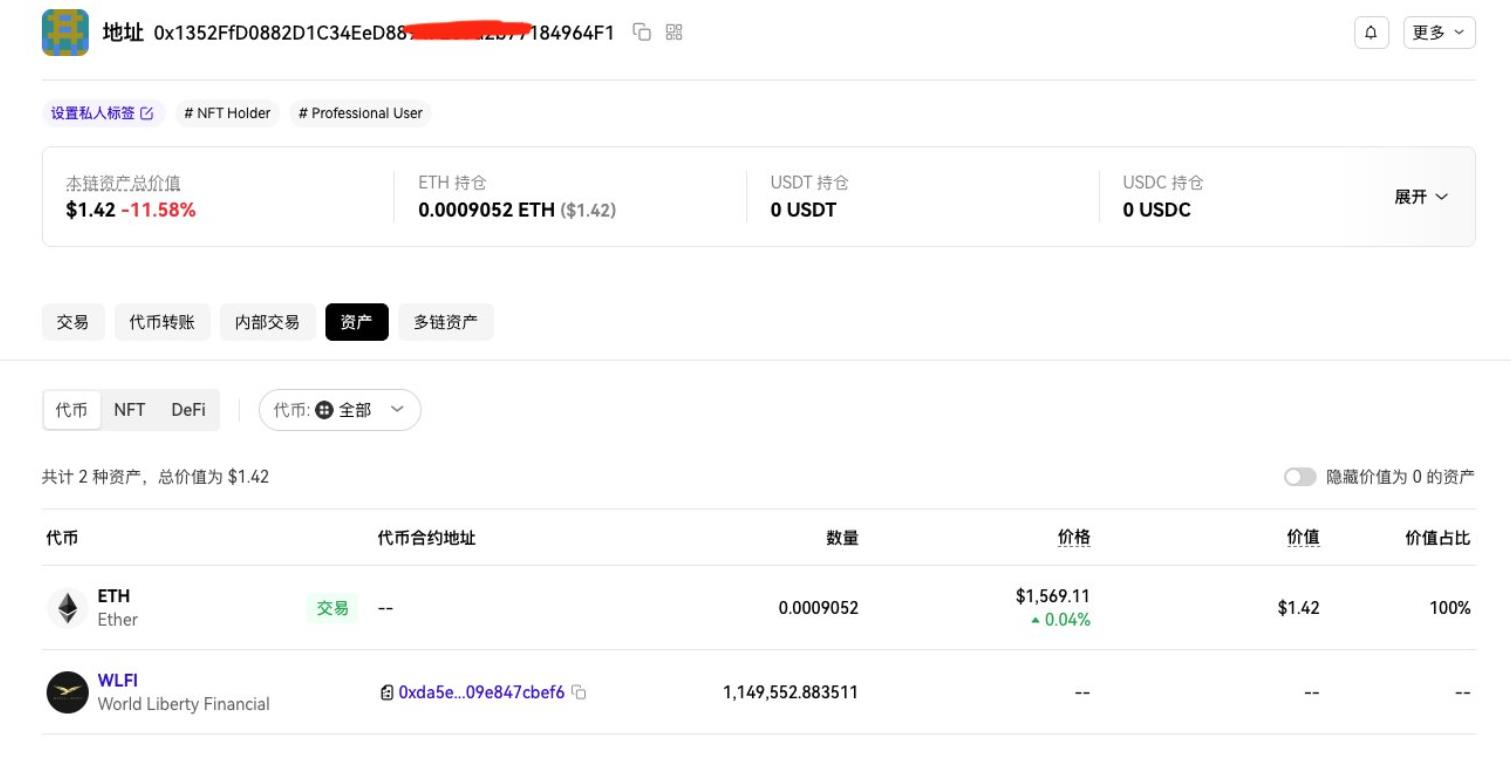Click the # NFT Holder tag
The image size is (1511, 757).
click(x=227, y=113)
